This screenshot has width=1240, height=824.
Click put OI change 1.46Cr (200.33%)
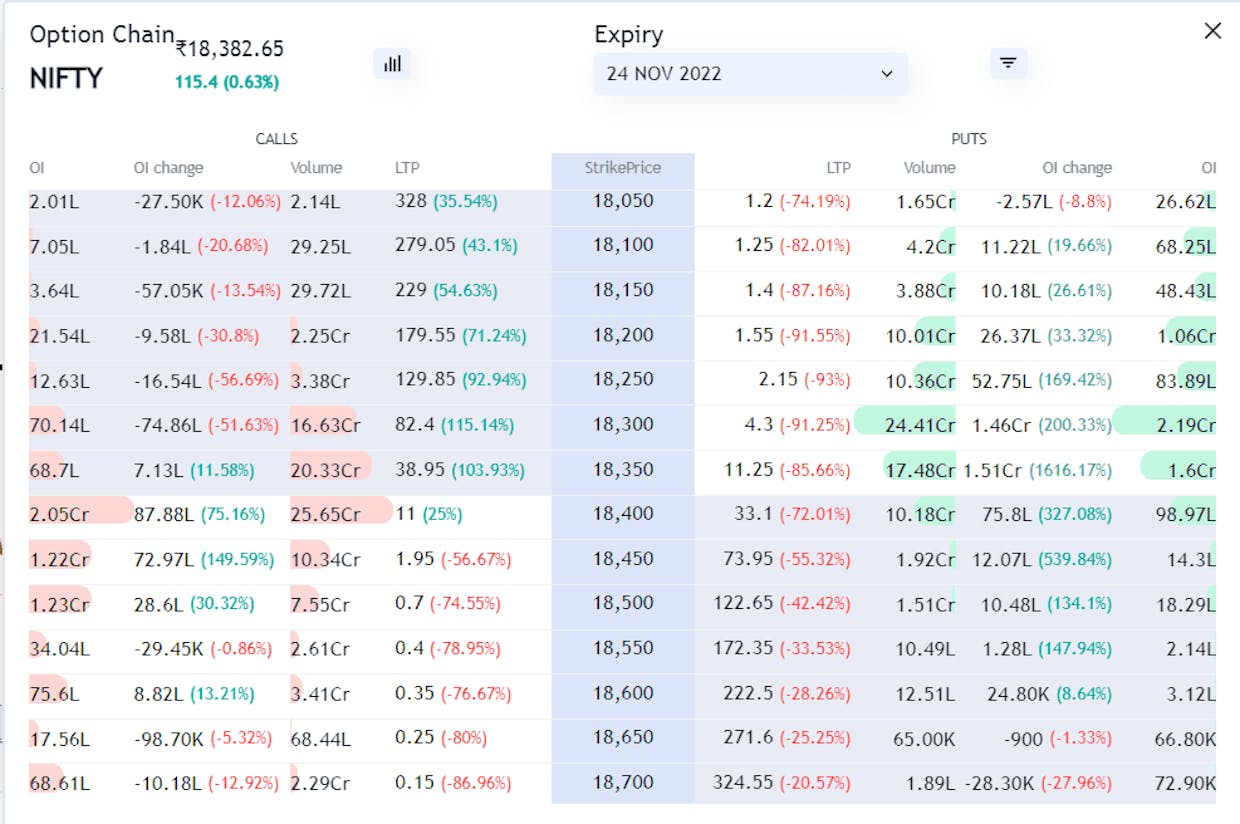tap(1042, 425)
